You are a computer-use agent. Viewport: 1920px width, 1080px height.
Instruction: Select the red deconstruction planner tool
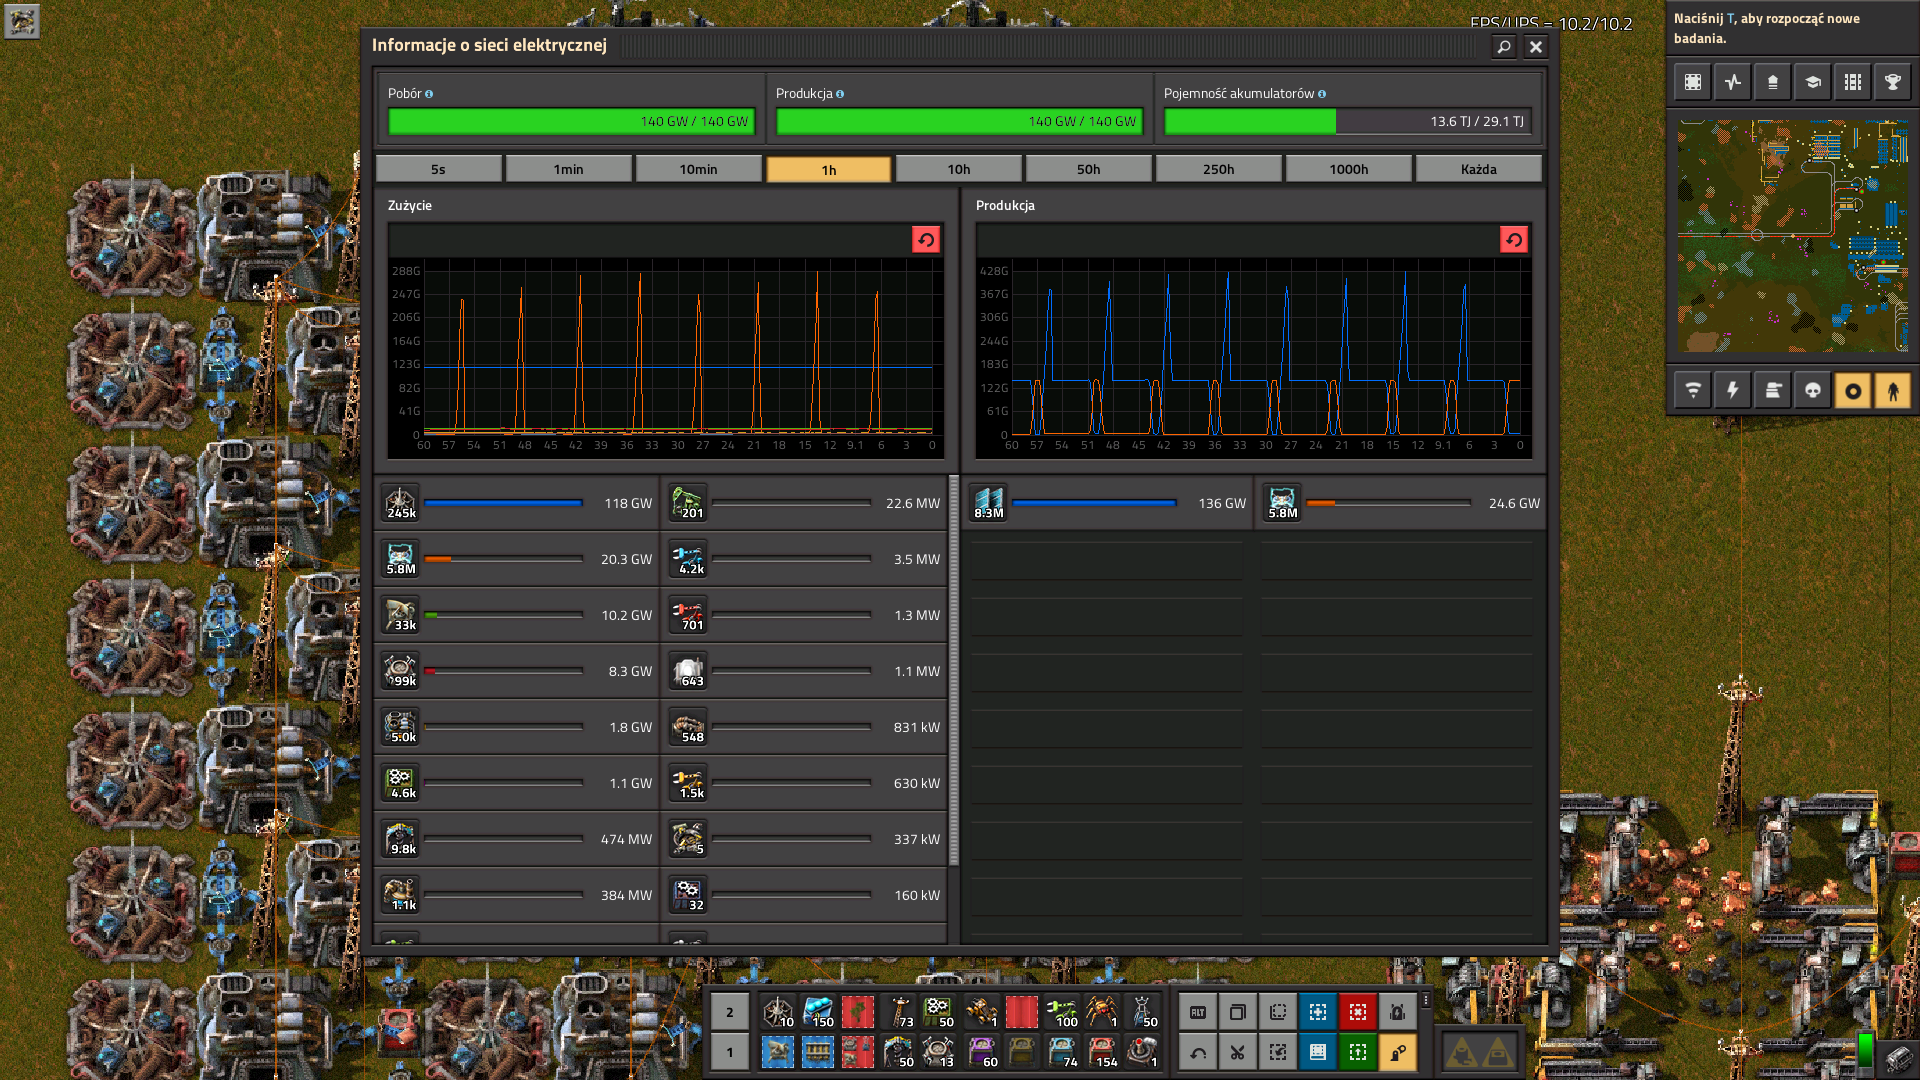click(x=1357, y=1012)
